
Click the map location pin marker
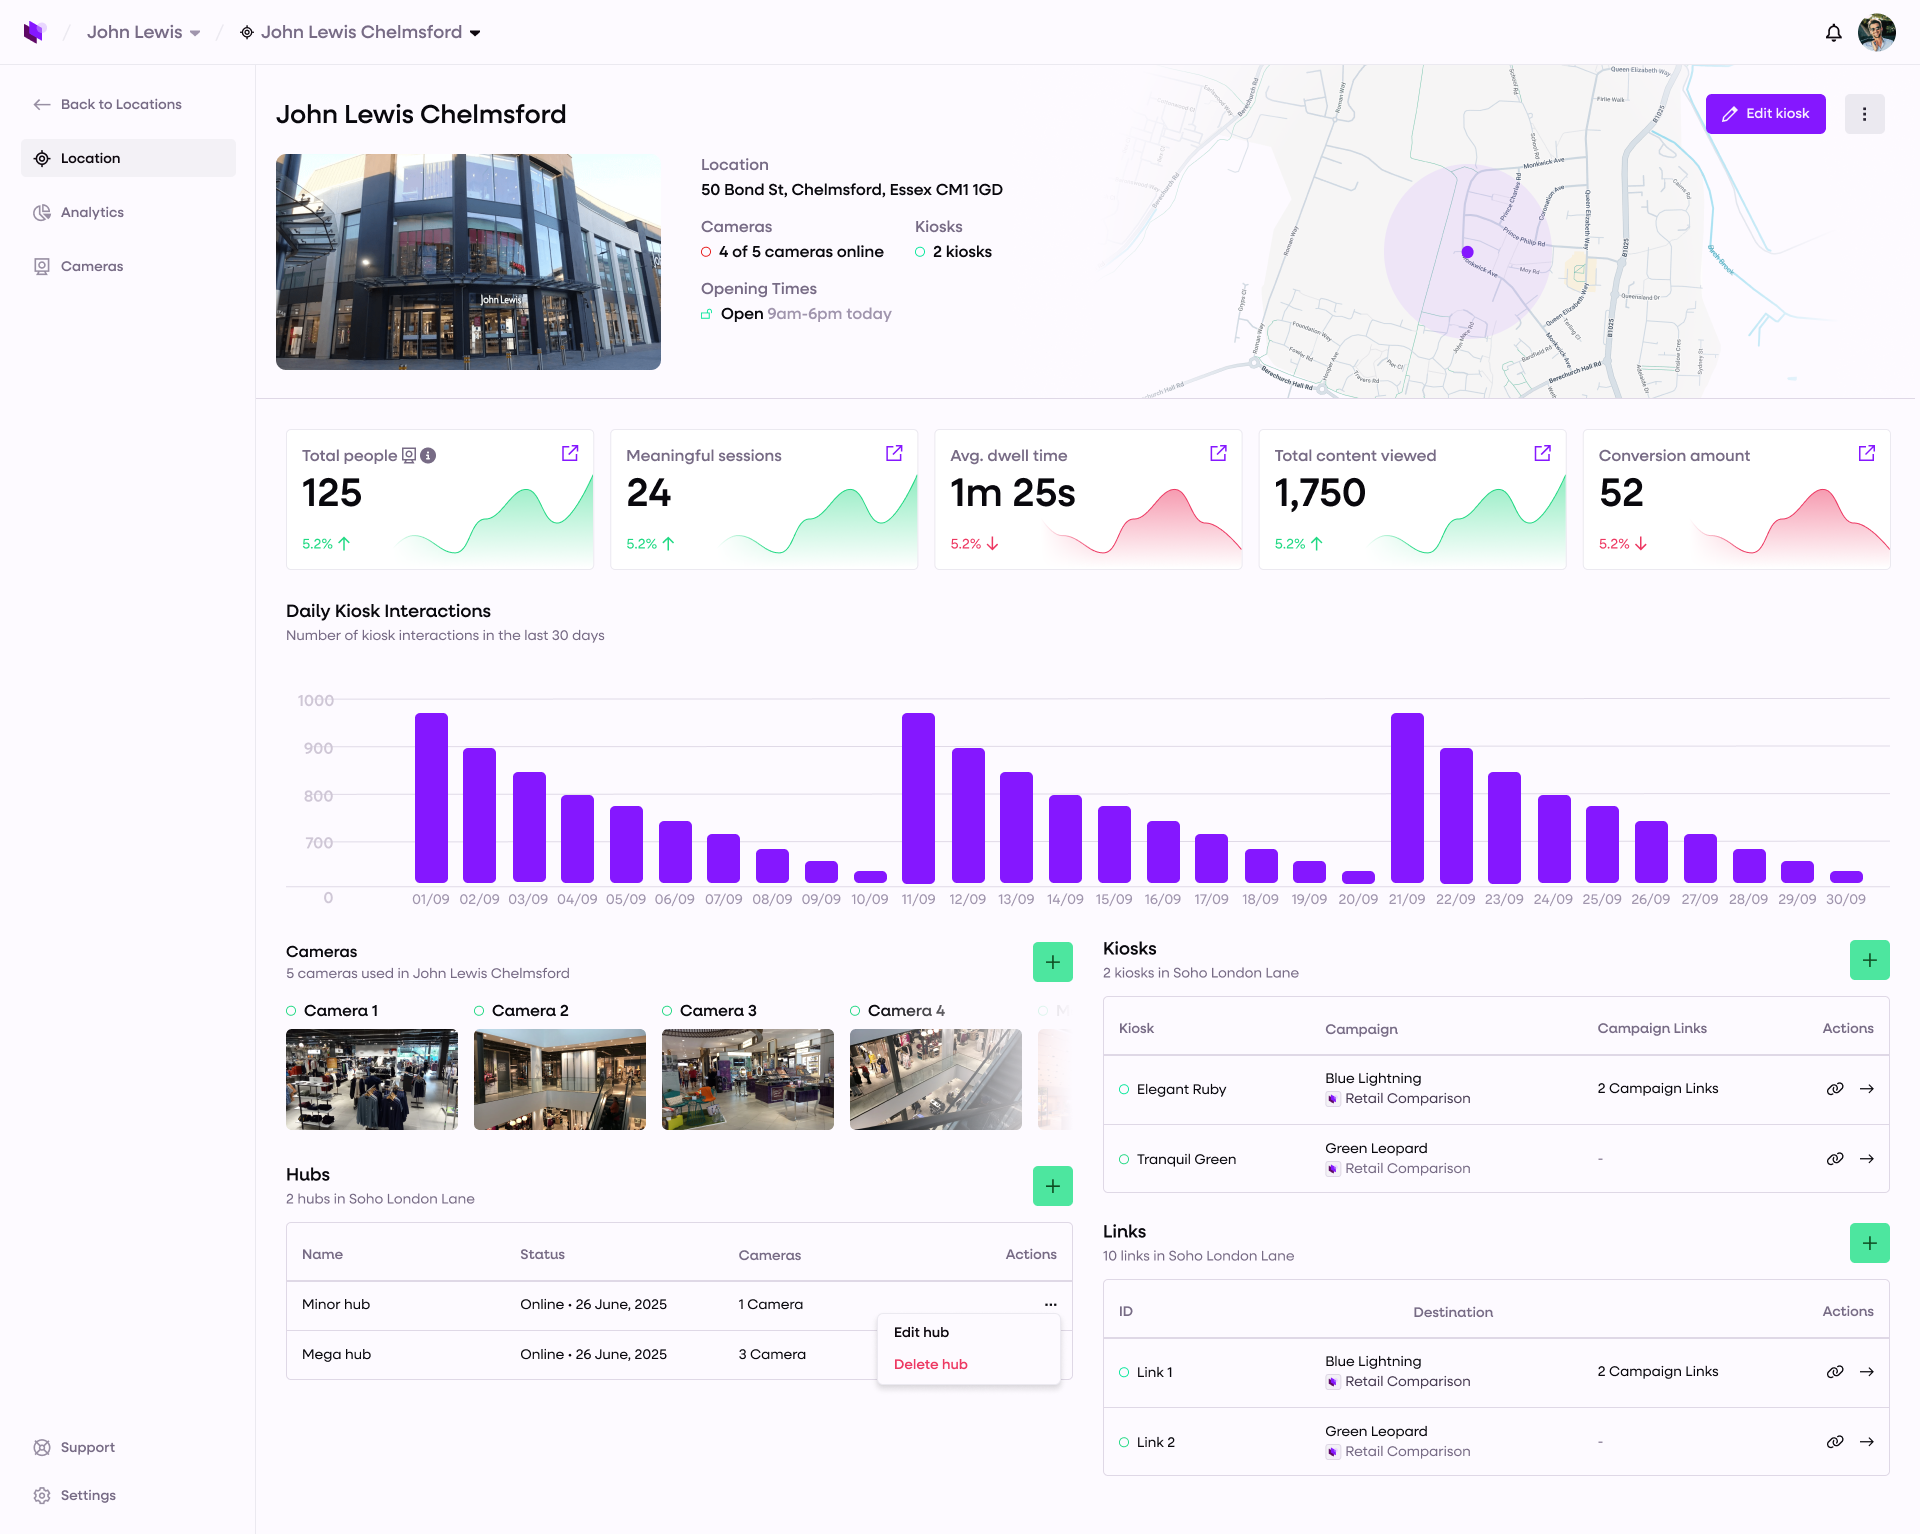click(x=1467, y=252)
